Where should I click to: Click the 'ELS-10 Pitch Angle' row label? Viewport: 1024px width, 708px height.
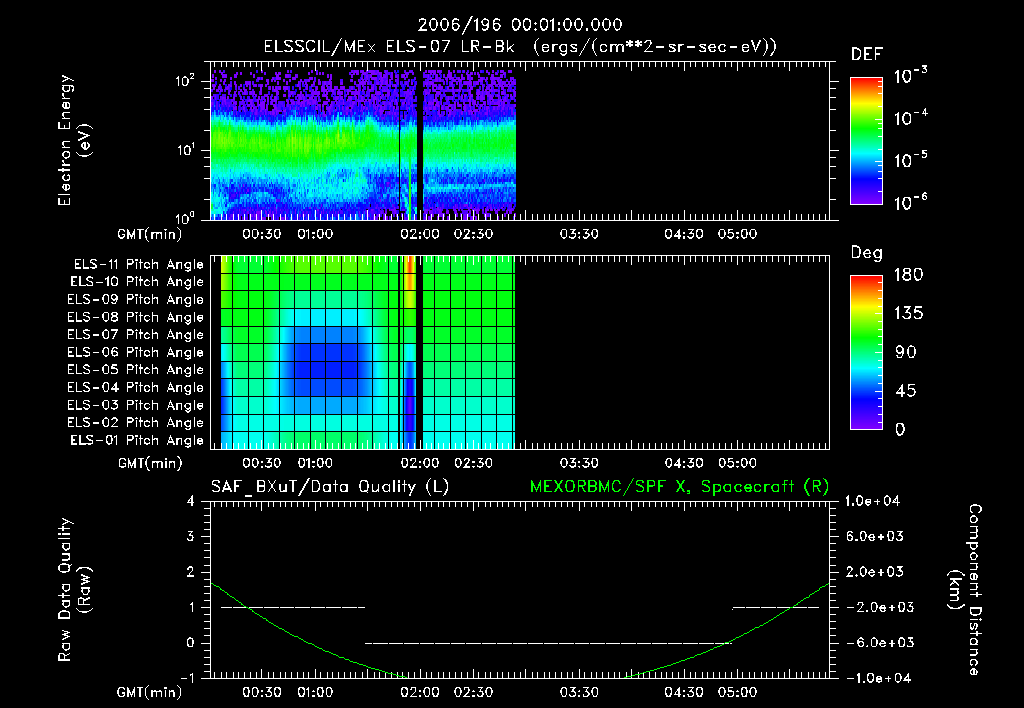[x=137, y=282]
